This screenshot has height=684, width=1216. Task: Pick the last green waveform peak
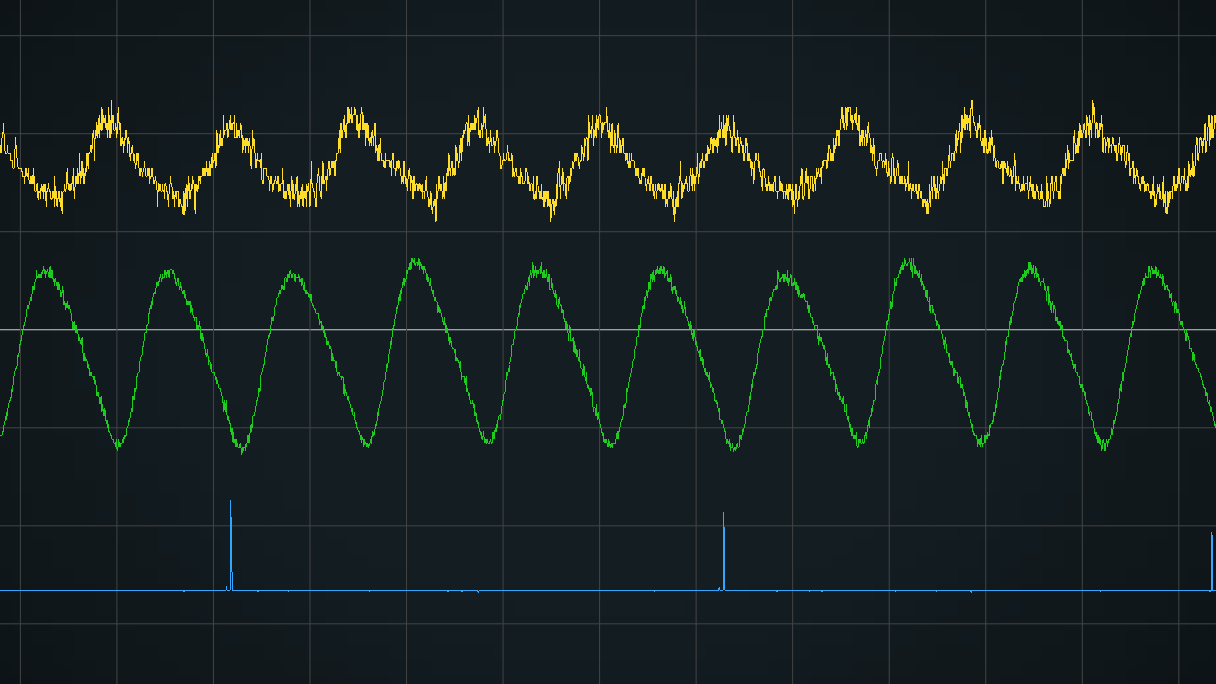click(x=1154, y=270)
